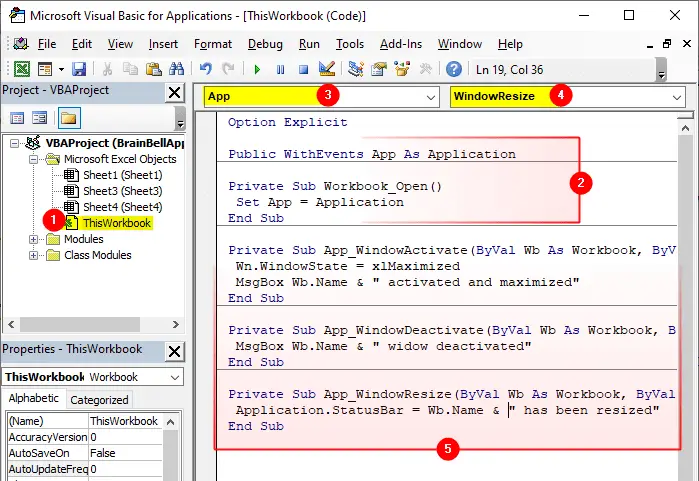
Task: Open the Tools menu
Action: coord(350,44)
